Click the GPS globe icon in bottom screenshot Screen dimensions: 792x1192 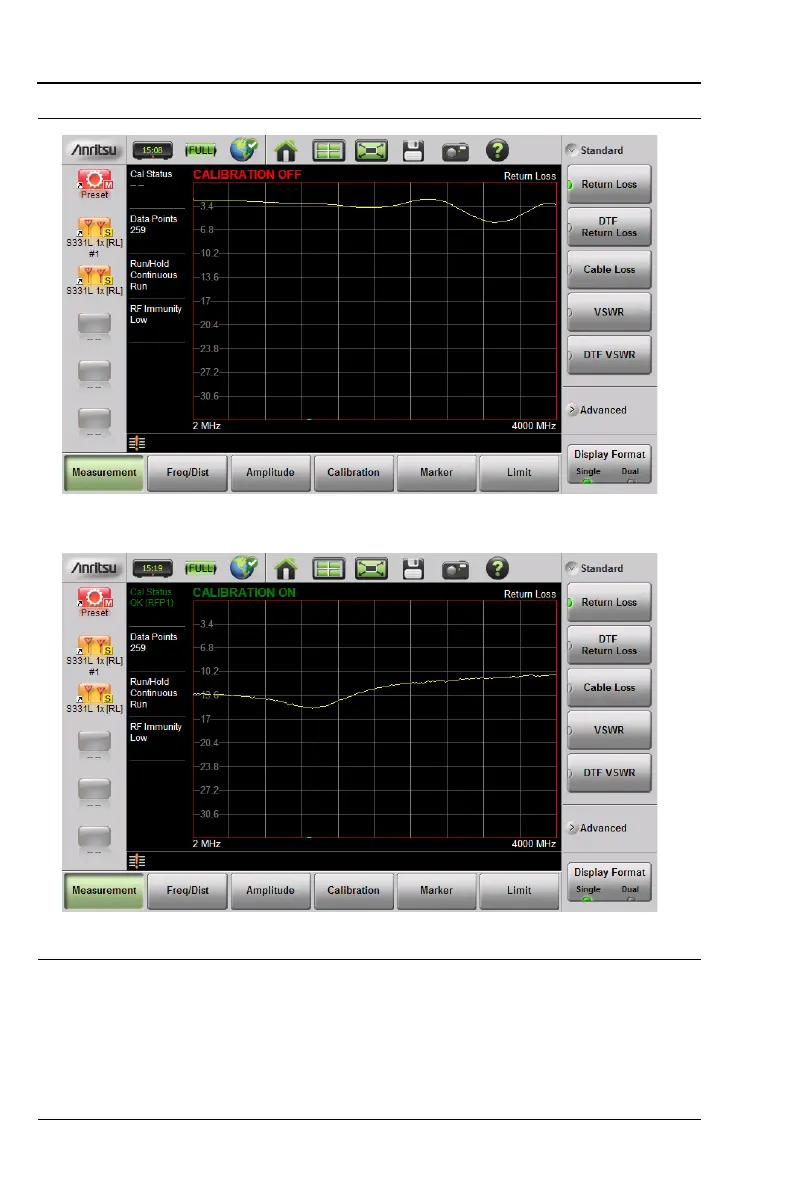pos(244,568)
